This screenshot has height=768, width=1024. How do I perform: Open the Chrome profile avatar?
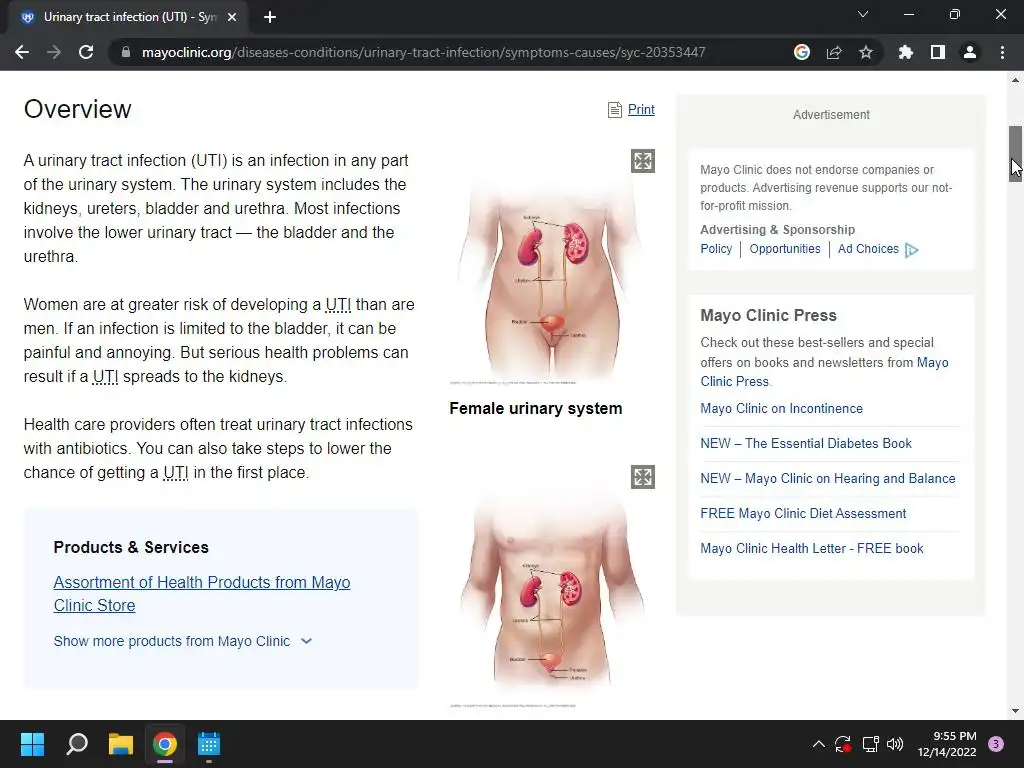pyautogui.click(x=970, y=52)
